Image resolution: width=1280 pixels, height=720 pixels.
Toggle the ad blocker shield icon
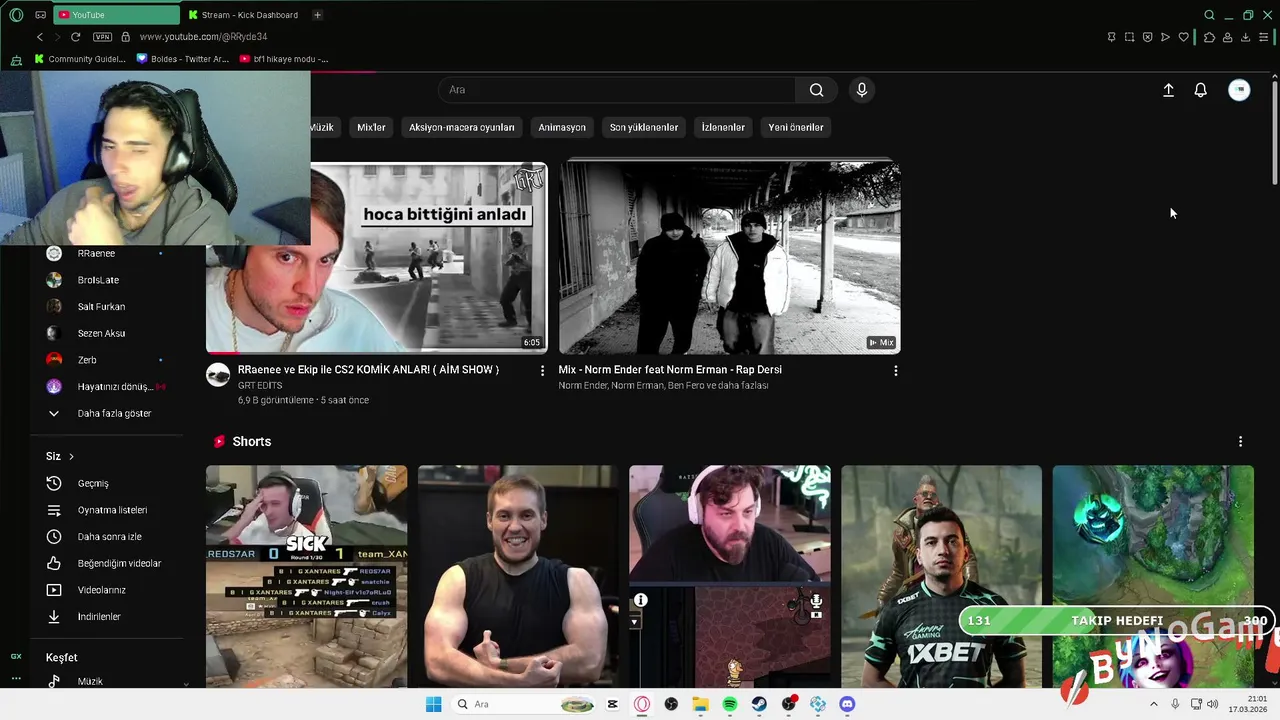1147,37
